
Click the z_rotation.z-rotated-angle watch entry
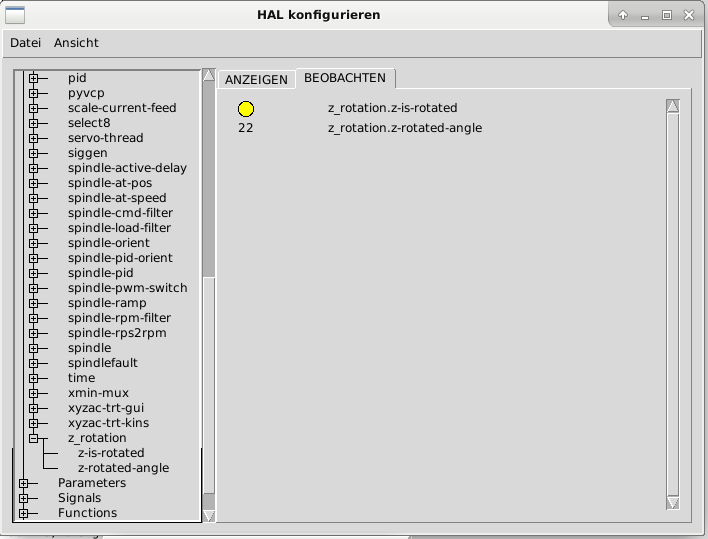(404, 128)
